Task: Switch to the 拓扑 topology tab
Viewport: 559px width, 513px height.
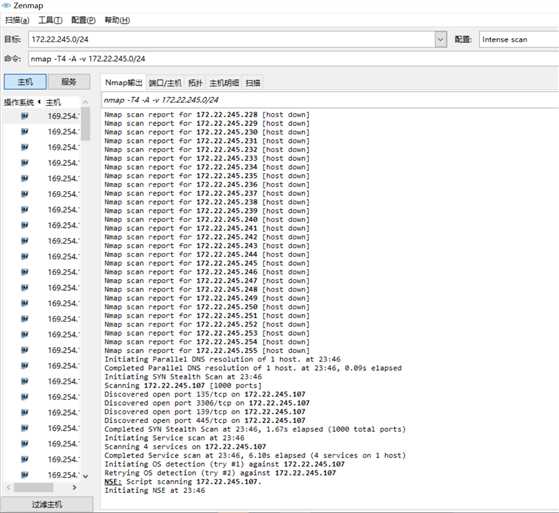Action: [195, 83]
